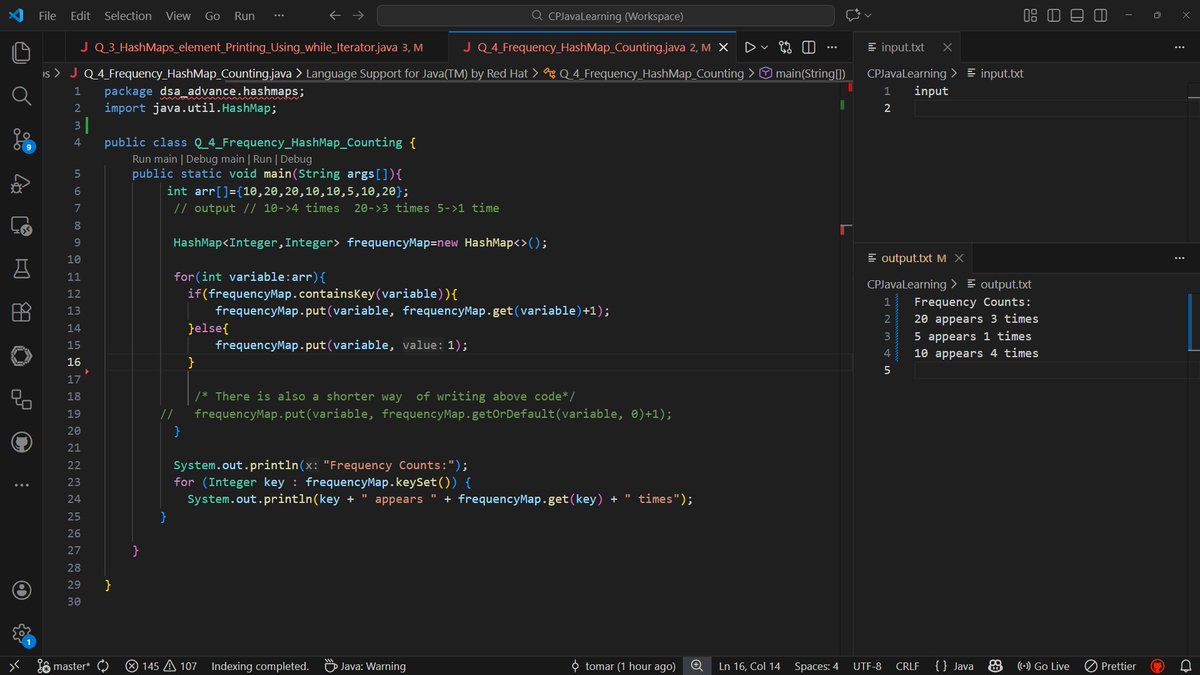The height and width of the screenshot is (675, 1200).
Task: Open the Selection menu
Action: pos(128,16)
